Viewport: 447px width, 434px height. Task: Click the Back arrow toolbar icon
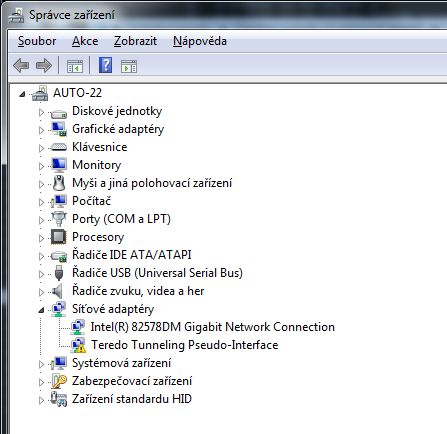(21, 65)
